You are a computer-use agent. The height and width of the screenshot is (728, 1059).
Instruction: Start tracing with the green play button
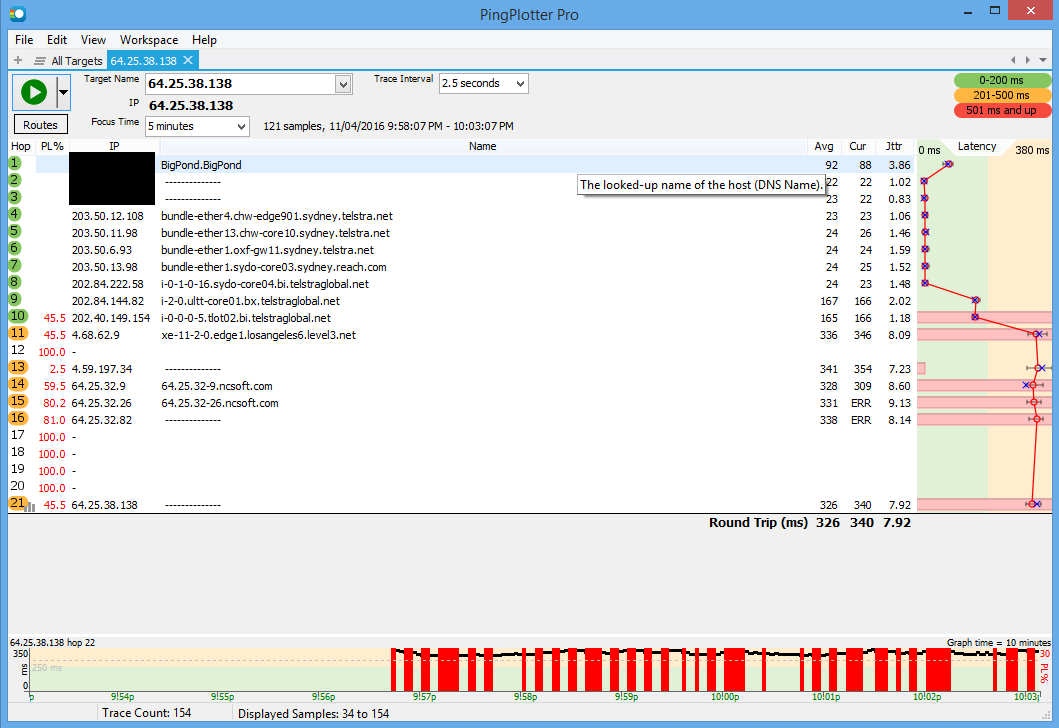(34, 93)
